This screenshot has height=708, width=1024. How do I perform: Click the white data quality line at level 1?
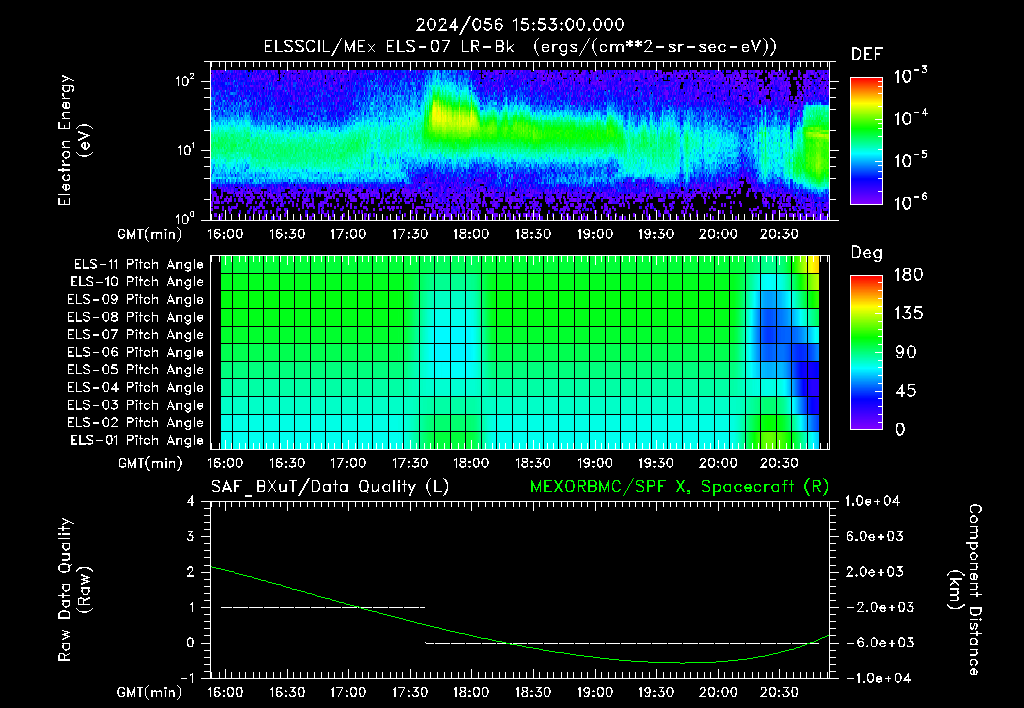323,607
